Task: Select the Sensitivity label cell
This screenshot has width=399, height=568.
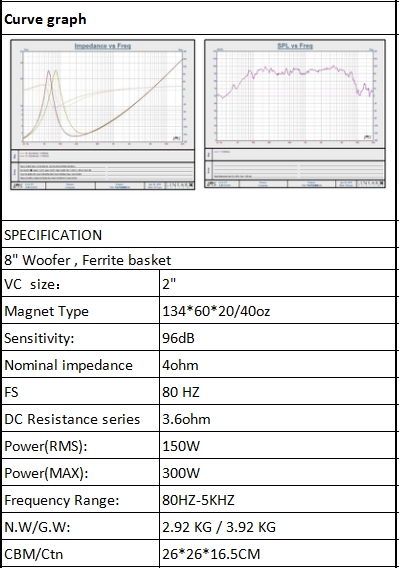Action: coord(80,337)
